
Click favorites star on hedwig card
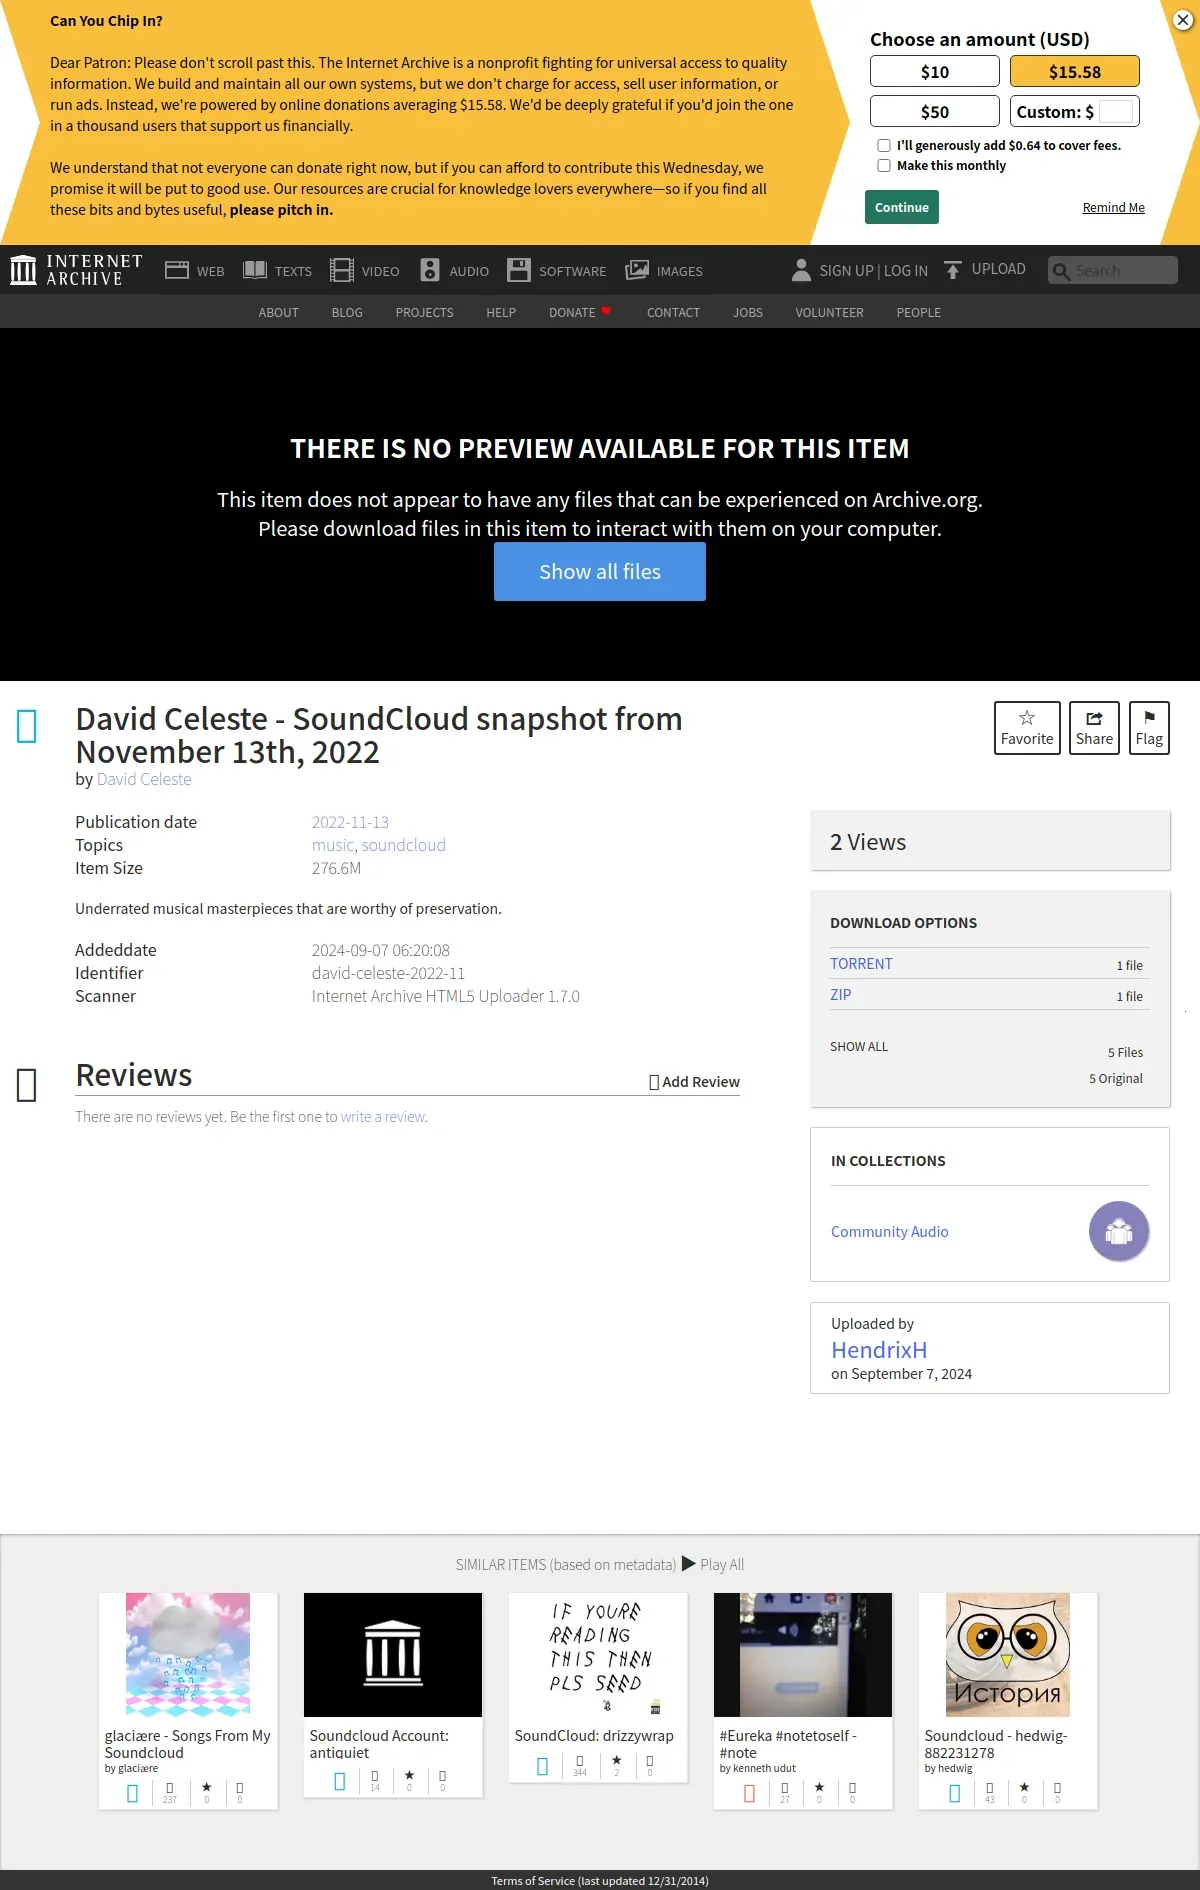click(x=1024, y=1787)
